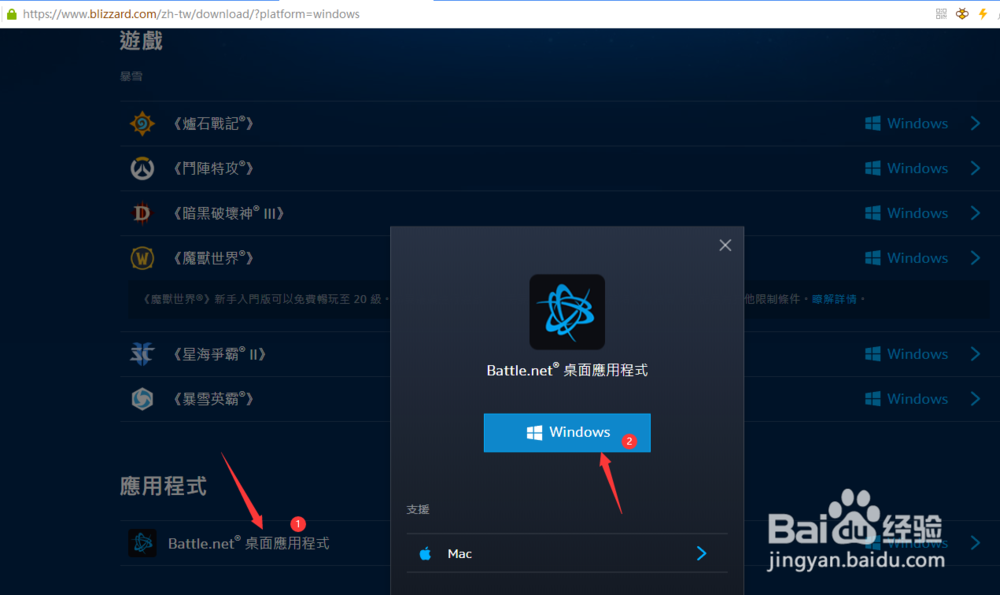Click the Windows link for 《魔獸世界》

point(906,258)
